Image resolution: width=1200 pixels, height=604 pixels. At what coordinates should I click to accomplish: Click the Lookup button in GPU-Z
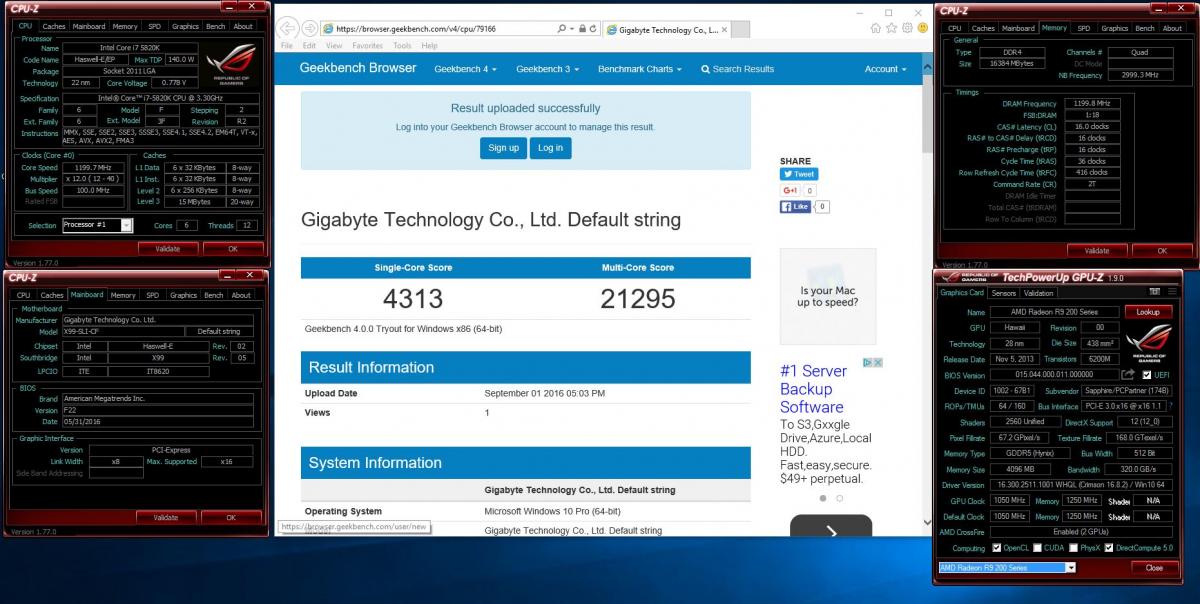point(1148,312)
